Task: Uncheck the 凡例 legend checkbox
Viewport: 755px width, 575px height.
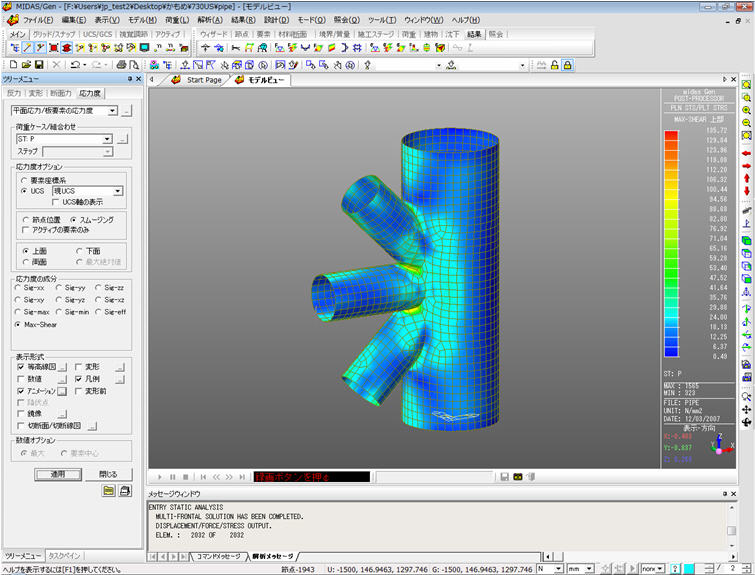Action: (x=78, y=379)
